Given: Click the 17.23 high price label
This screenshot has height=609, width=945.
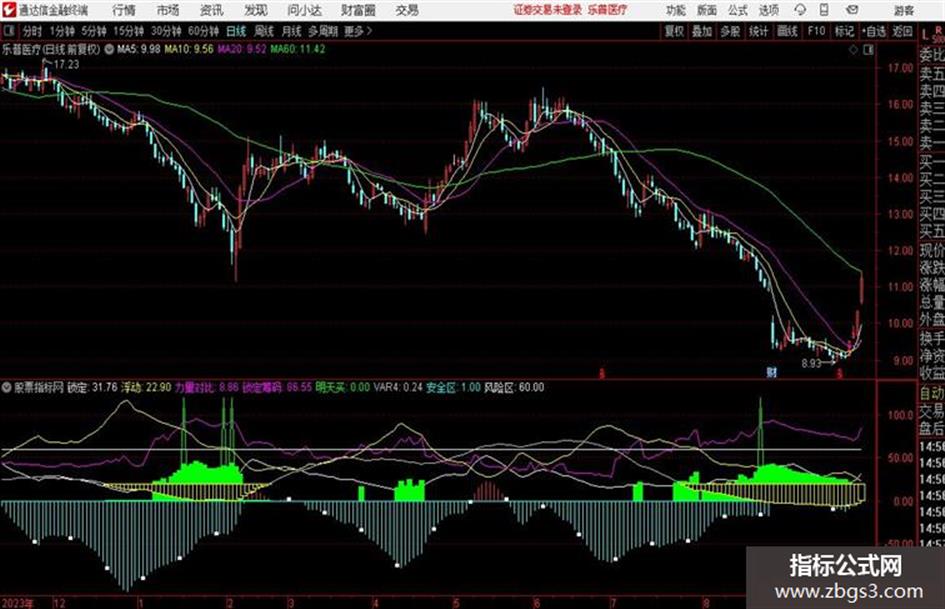Looking at the screenshot, I should 66,65.
